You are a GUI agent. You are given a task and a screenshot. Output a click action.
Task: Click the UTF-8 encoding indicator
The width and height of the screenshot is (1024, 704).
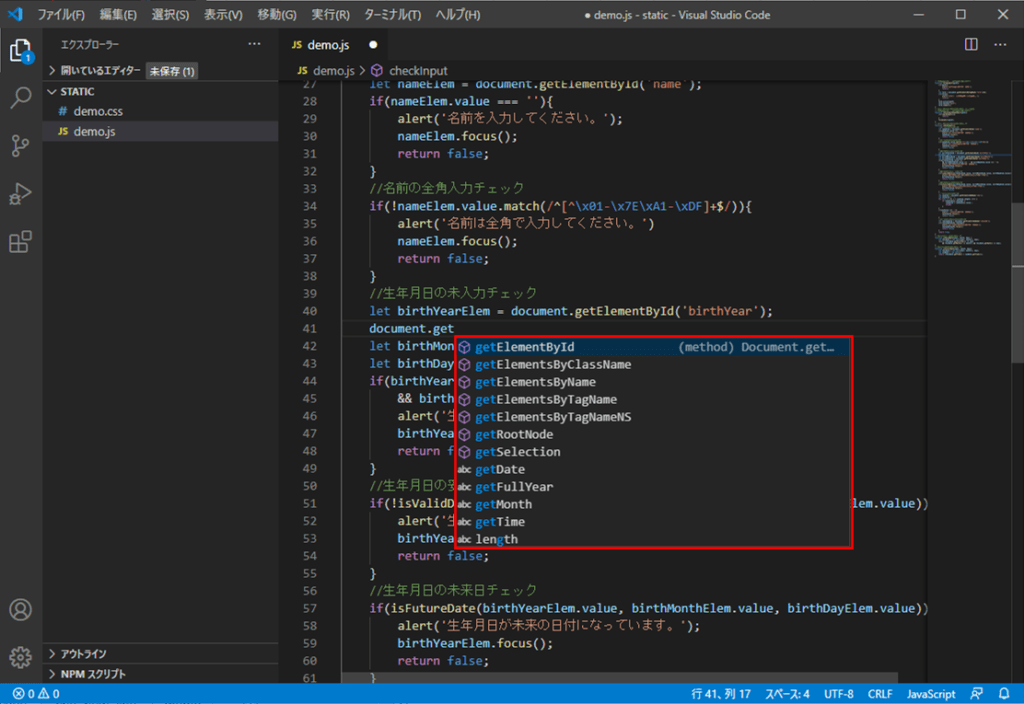(x=837, y=693)
